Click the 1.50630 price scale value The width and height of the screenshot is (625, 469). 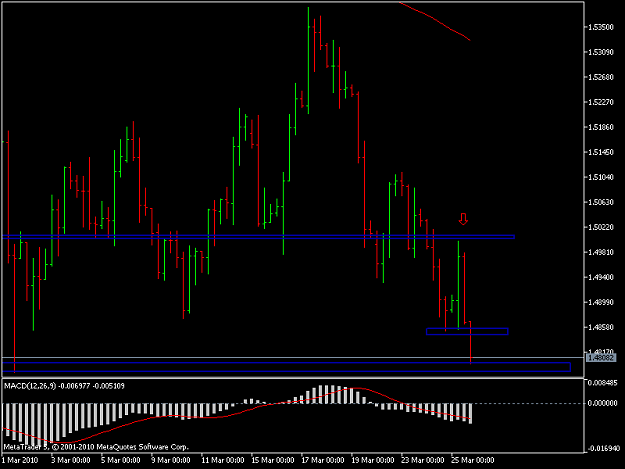coord(601,202)
